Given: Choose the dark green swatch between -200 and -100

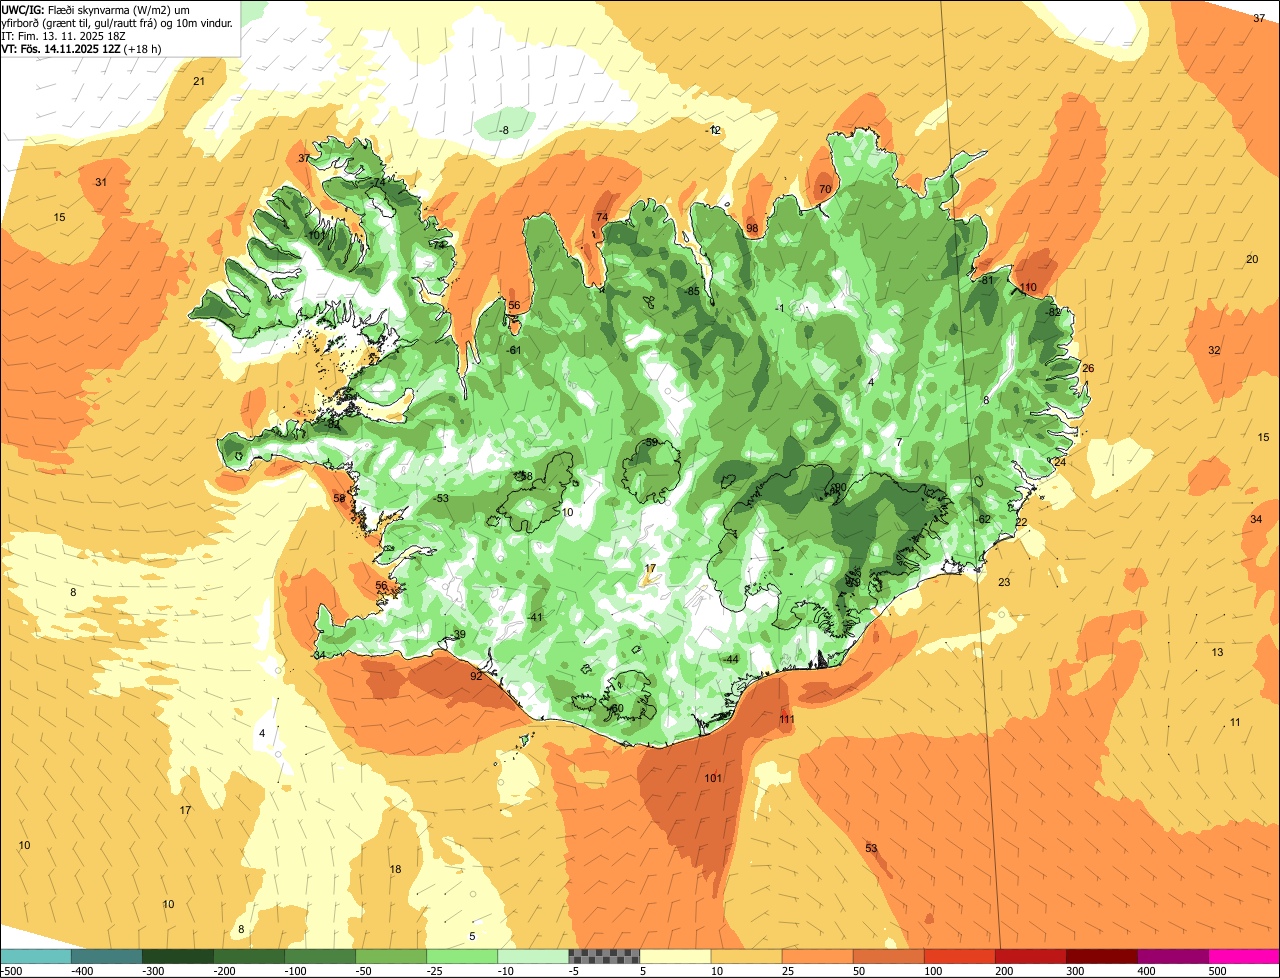Looking at the screenshot, I should click(248, 955).
